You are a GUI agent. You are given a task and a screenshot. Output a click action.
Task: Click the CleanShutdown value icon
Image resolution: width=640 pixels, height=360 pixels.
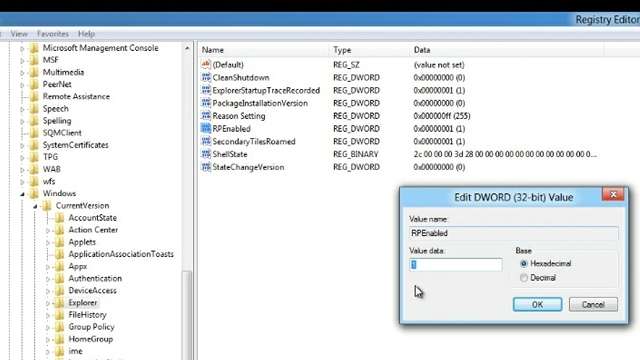(x=206, y=77)
